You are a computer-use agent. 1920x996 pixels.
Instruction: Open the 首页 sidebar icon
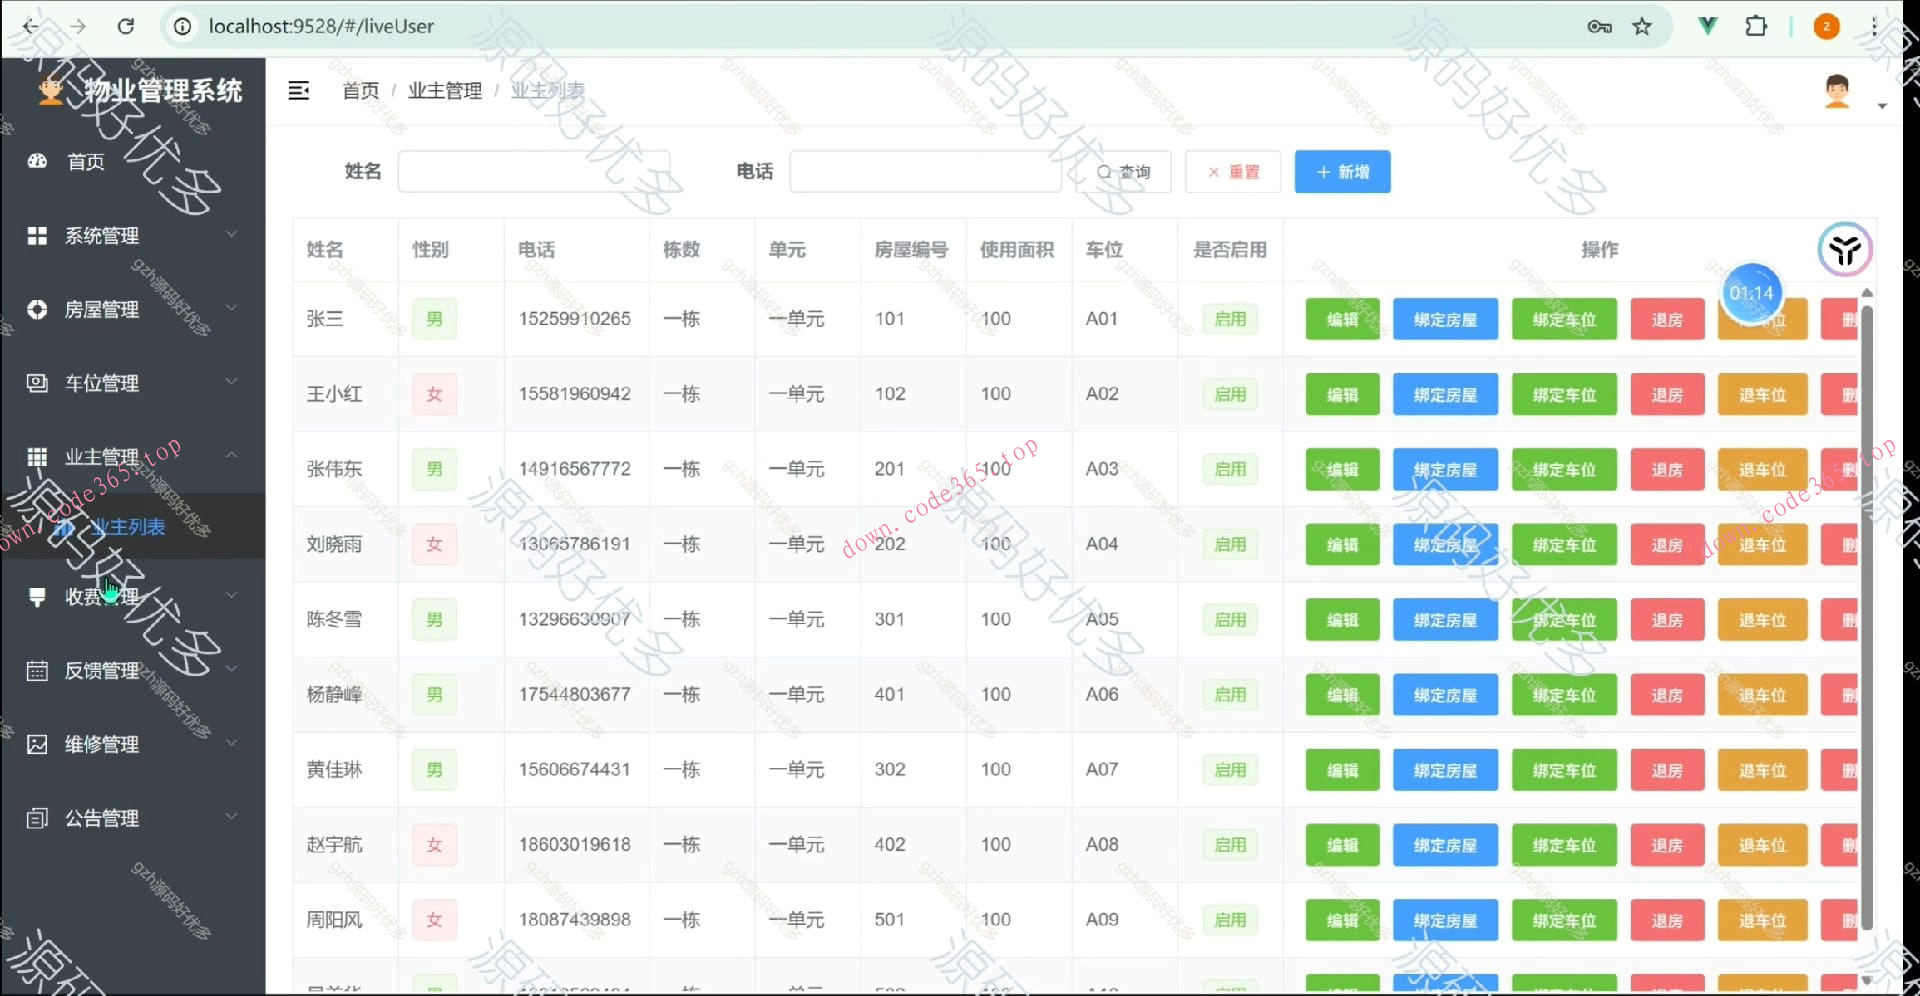coord(37,161)
